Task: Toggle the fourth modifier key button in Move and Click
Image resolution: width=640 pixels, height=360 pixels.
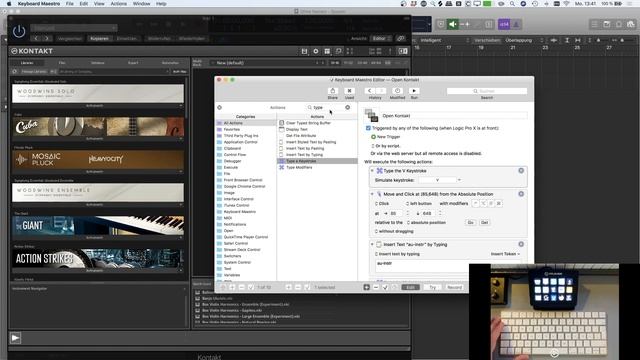Action: click(x=499, y=203)
